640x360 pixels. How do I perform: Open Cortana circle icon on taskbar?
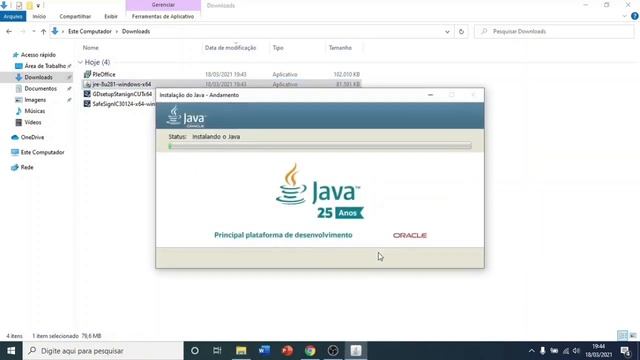point(195,351)
